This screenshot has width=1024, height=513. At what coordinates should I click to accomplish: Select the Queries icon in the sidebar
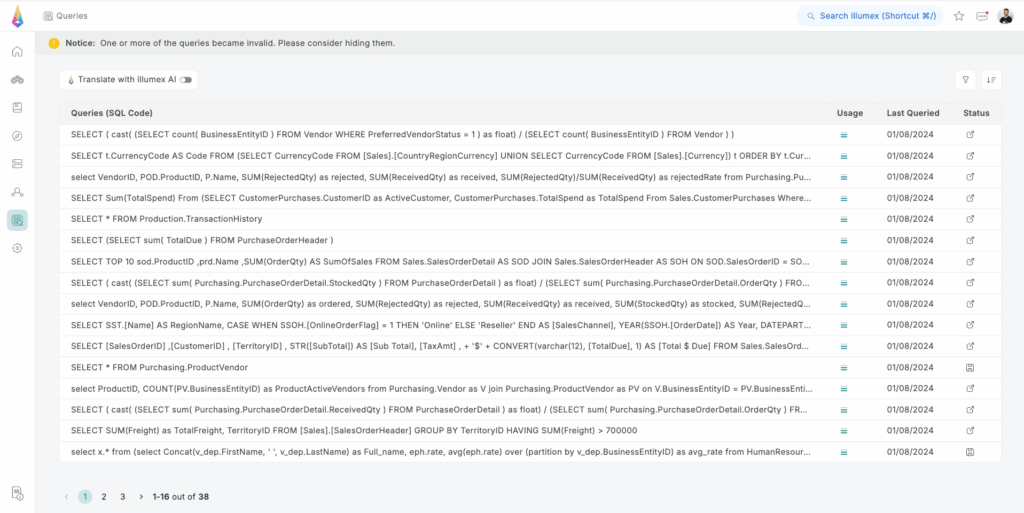pos(17,220)
